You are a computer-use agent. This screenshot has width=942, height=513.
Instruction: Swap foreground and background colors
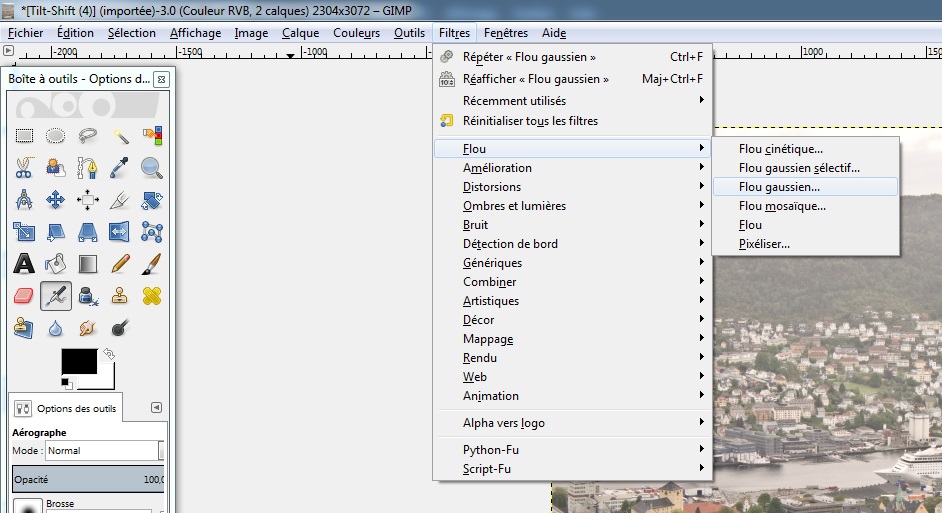(109, 354)
